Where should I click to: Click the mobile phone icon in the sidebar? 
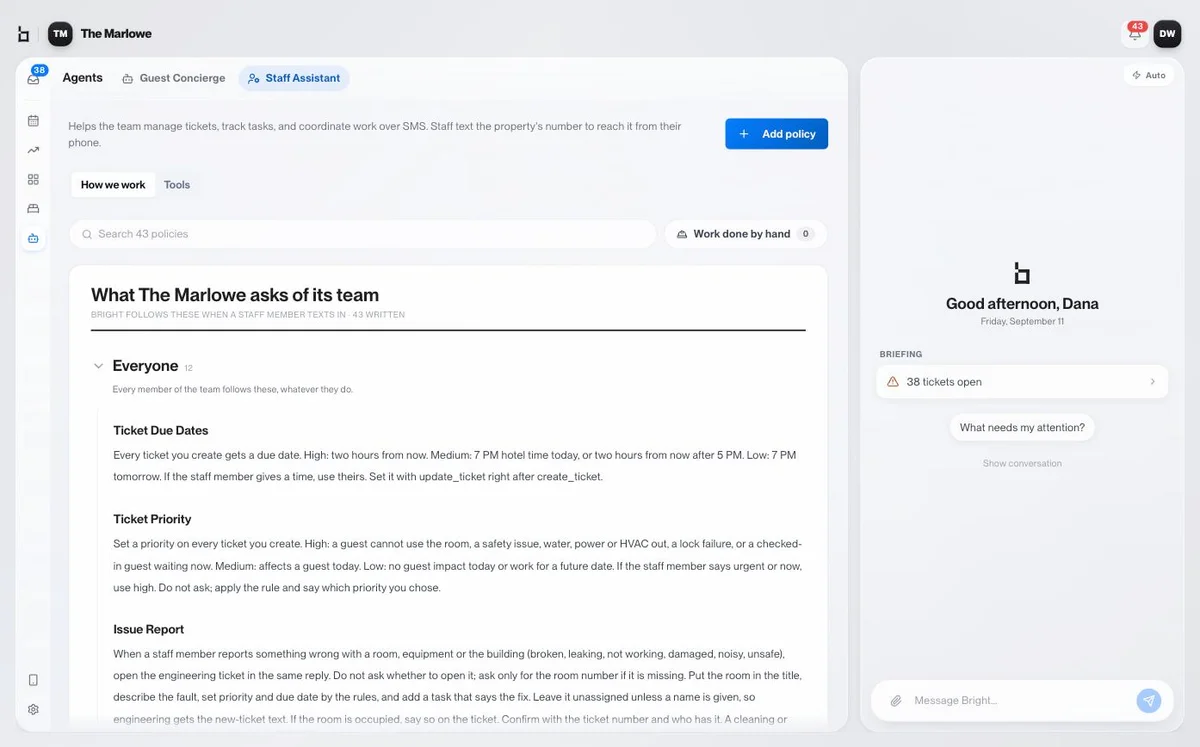pos(33,680)
